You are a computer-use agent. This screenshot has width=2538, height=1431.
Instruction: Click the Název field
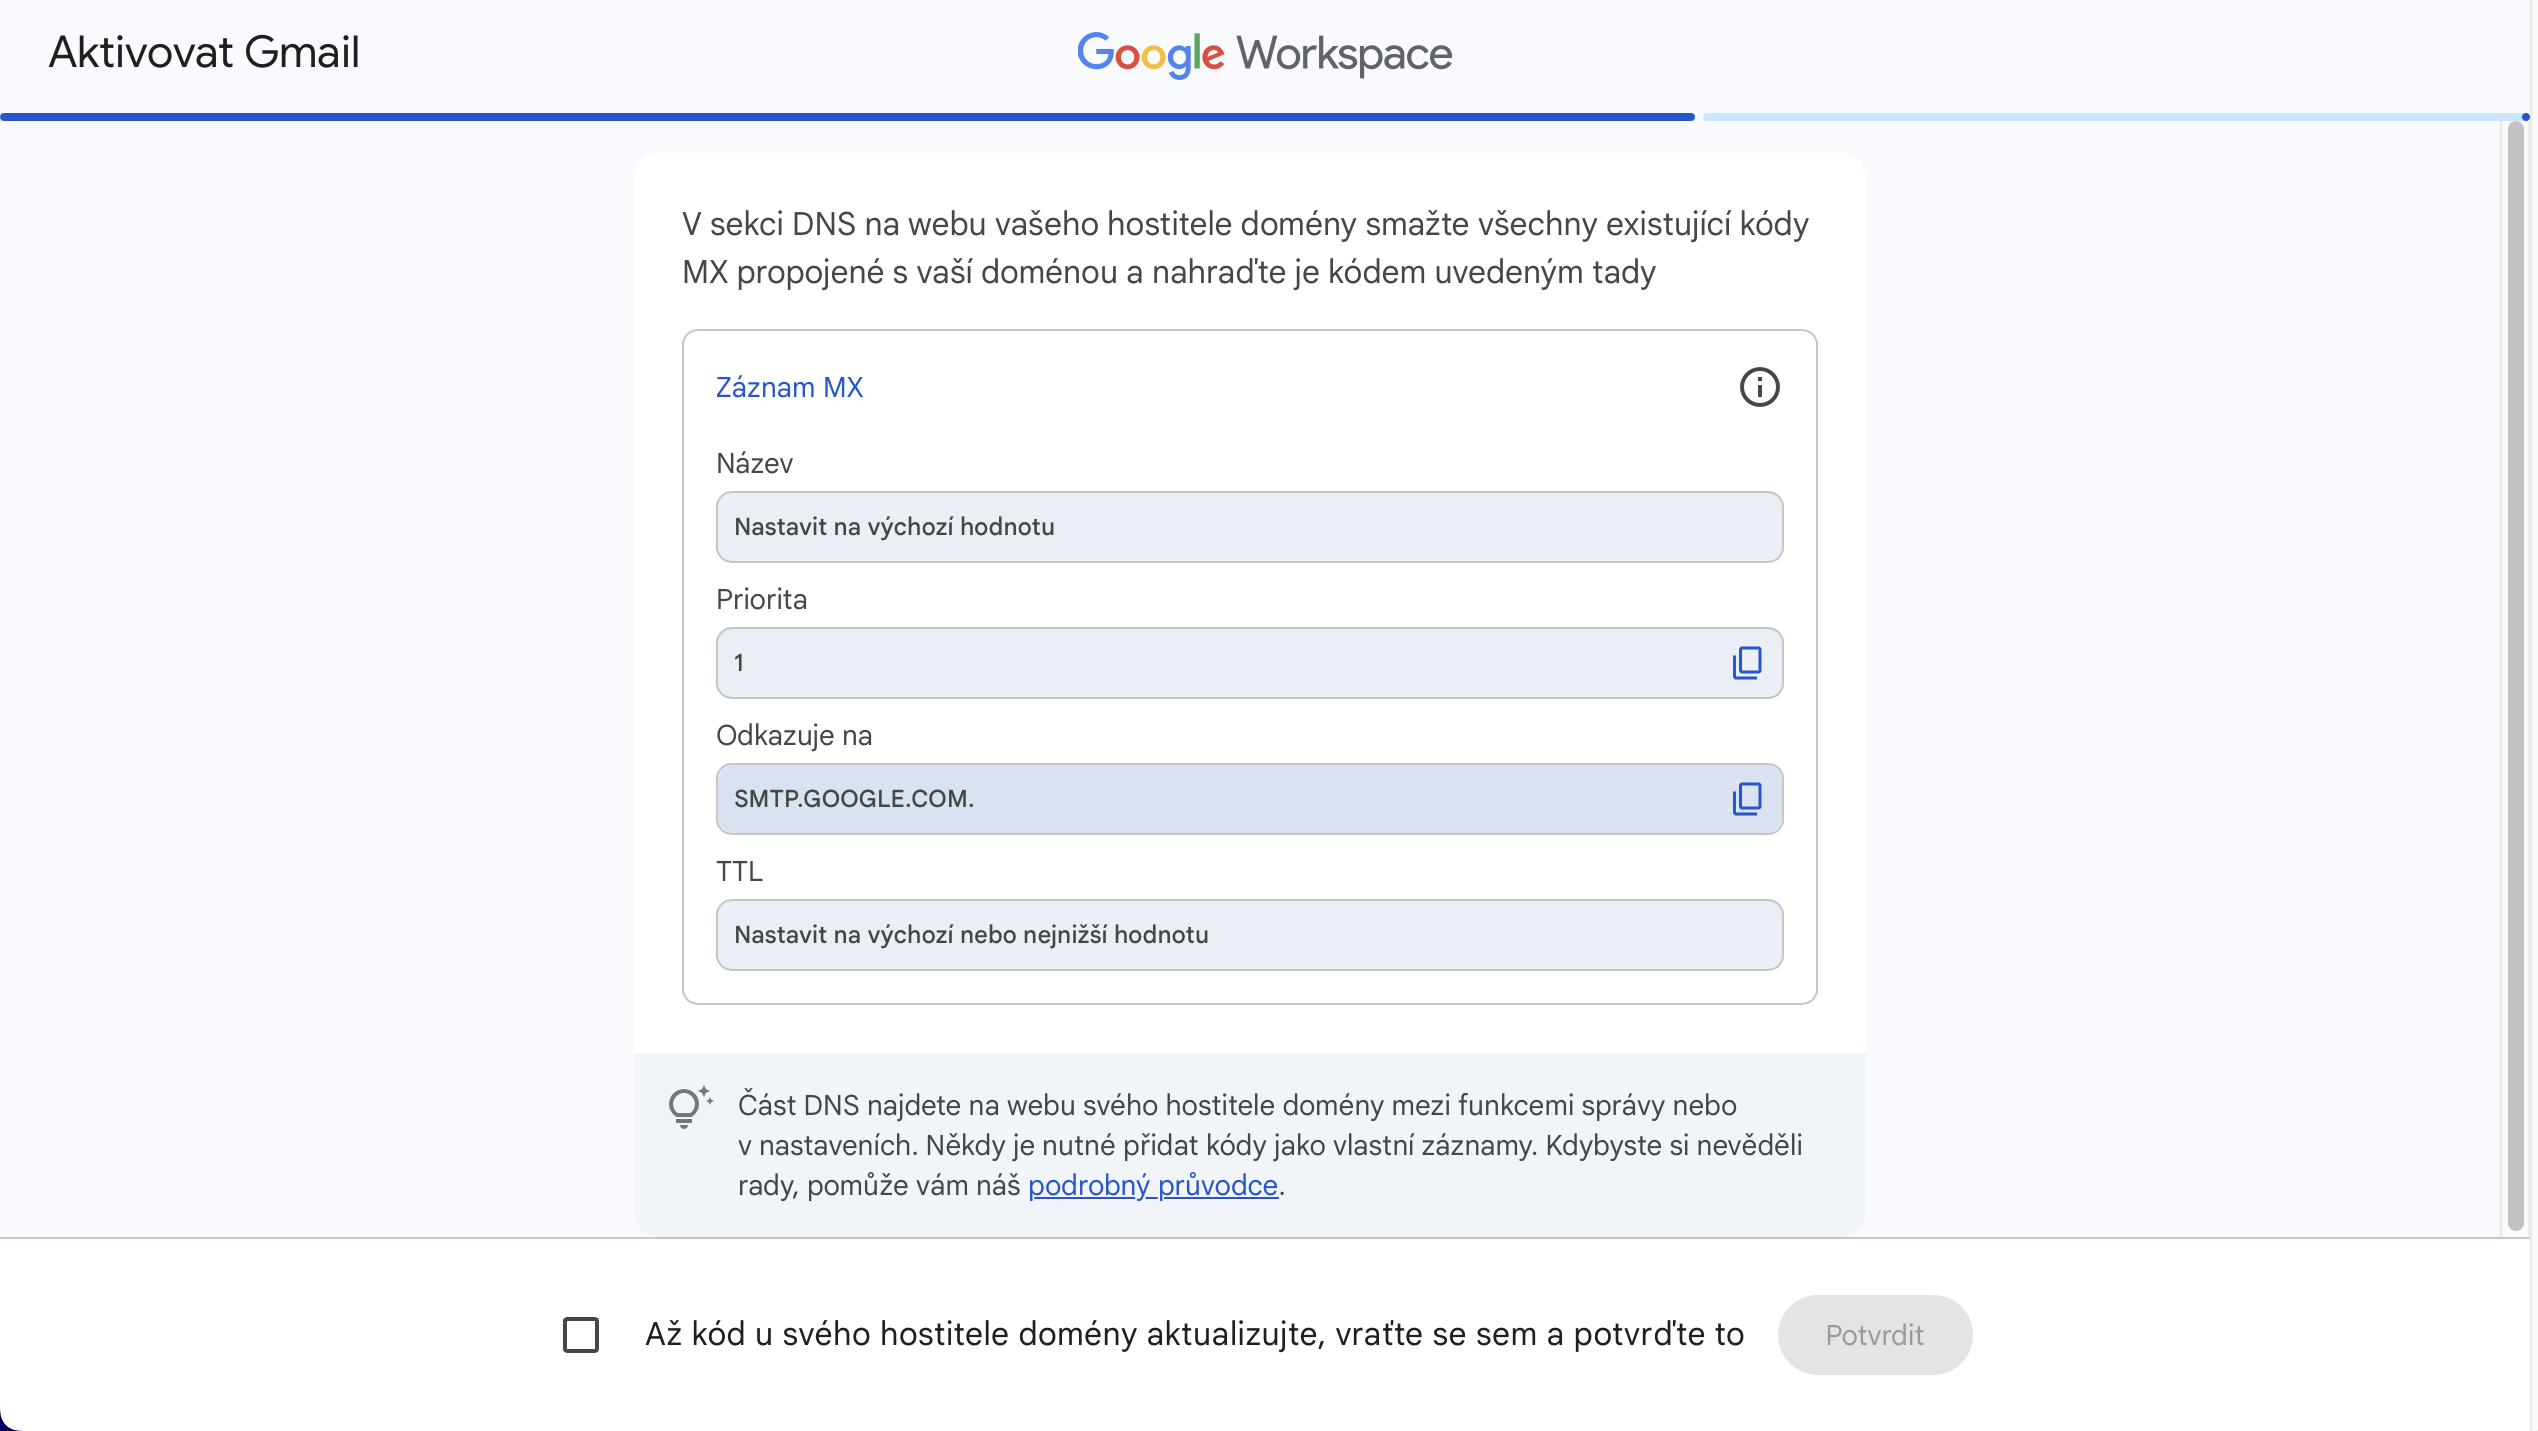pos(1248,527)
